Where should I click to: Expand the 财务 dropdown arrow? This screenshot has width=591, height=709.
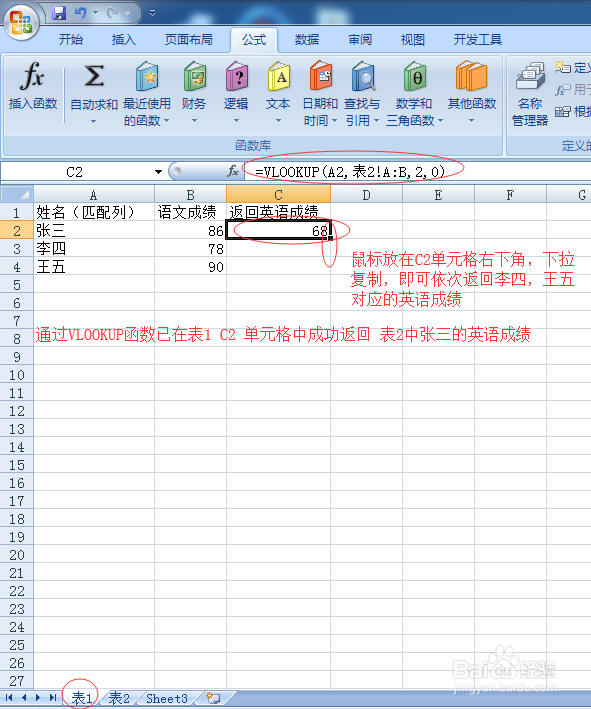click(194, 121)
